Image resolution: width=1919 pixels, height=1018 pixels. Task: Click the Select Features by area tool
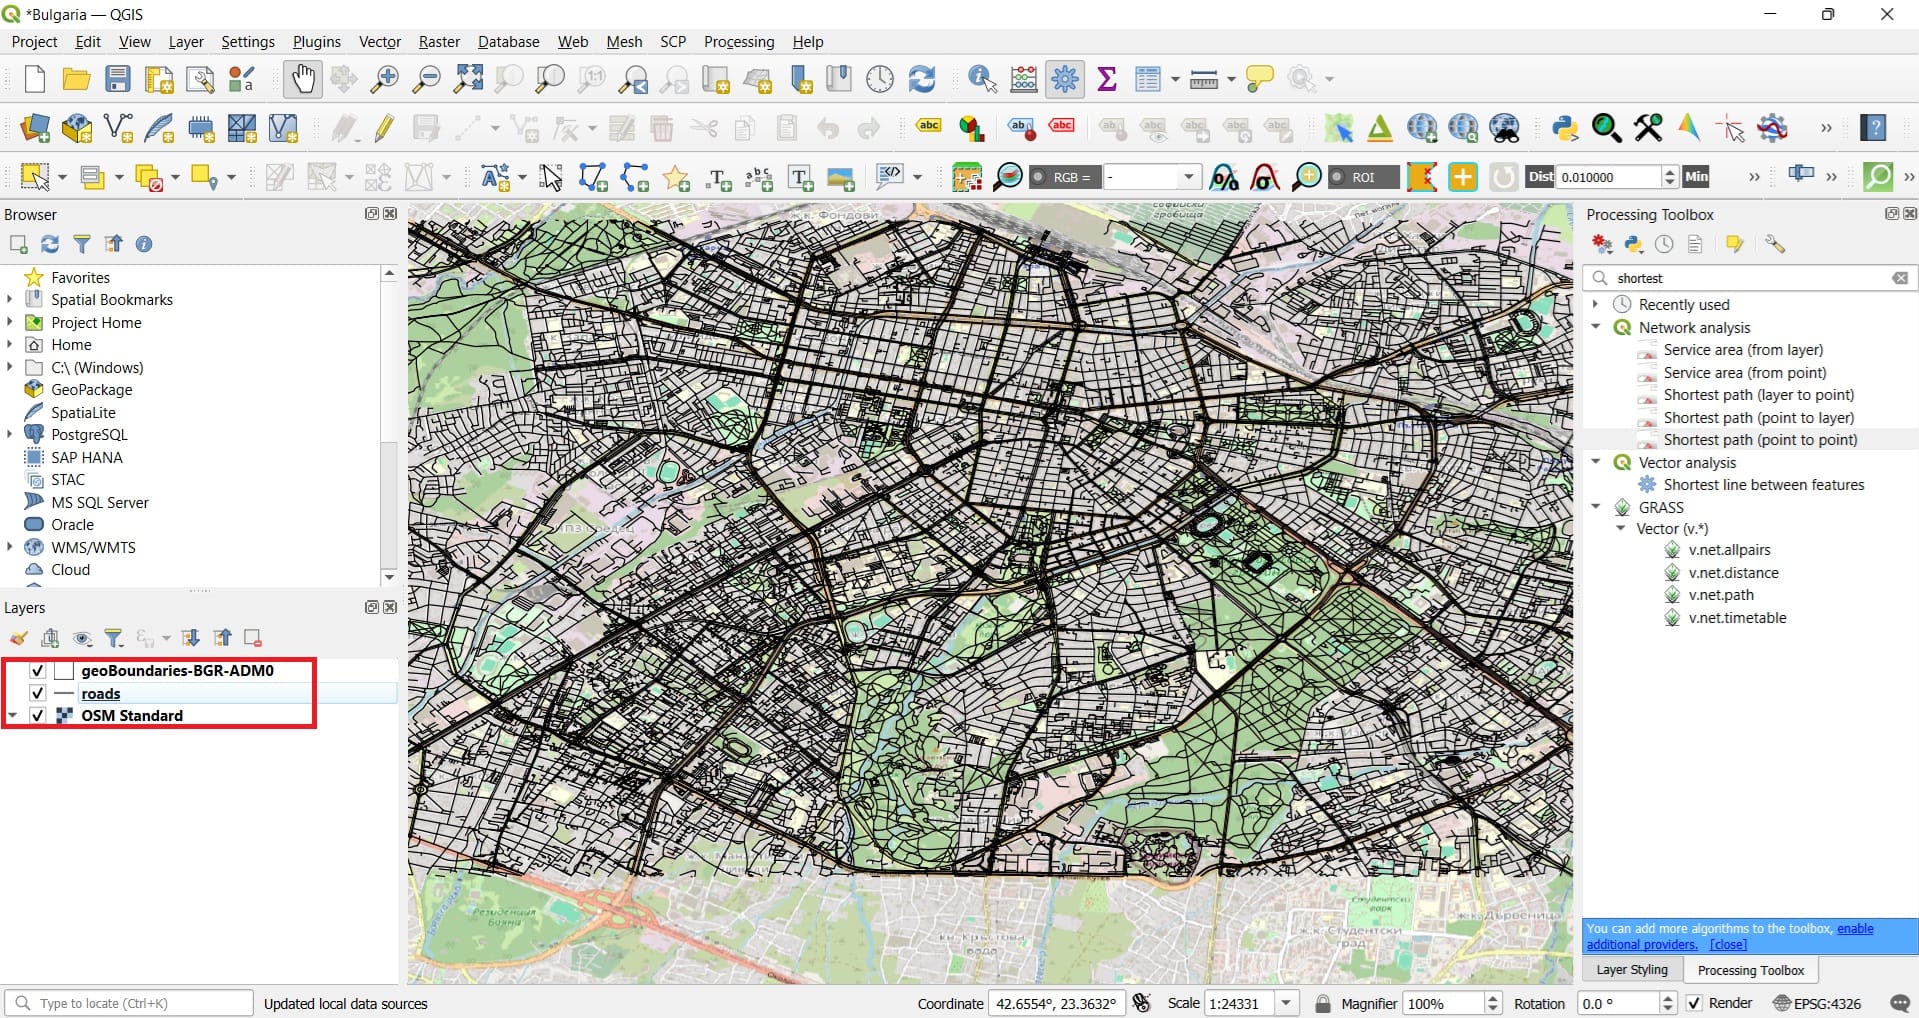[35, 177]
